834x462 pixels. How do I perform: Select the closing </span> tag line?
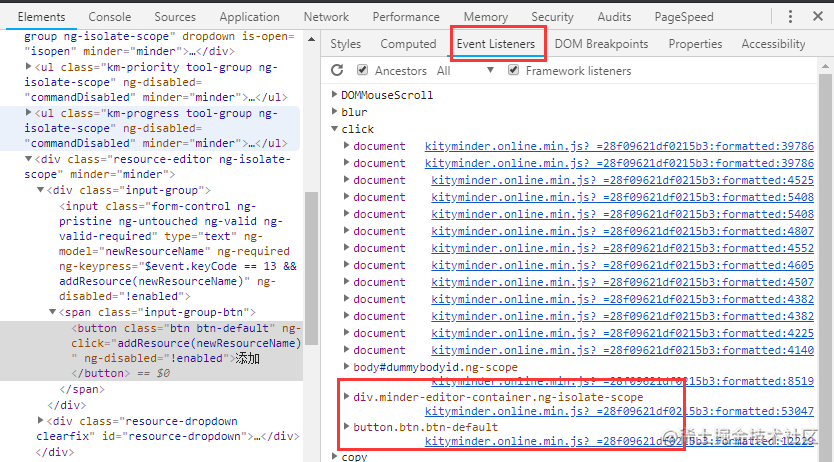(x=82, y=389)
